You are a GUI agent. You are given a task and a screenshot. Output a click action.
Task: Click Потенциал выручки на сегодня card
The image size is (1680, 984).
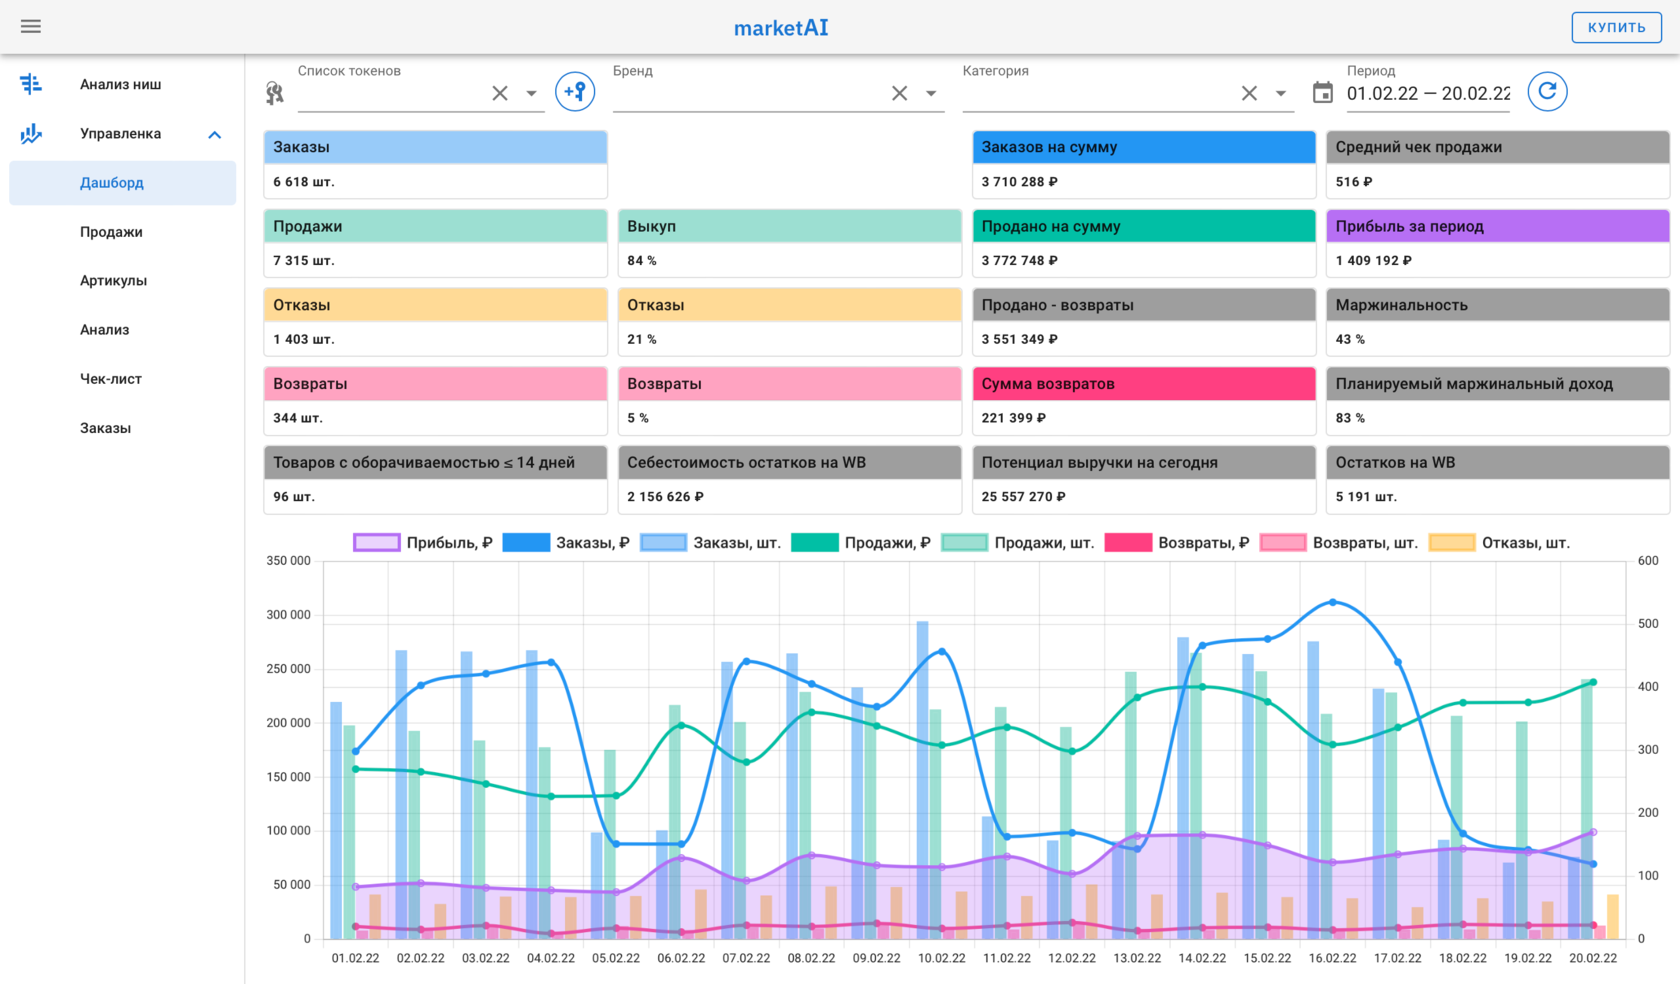coord(1144,479)
